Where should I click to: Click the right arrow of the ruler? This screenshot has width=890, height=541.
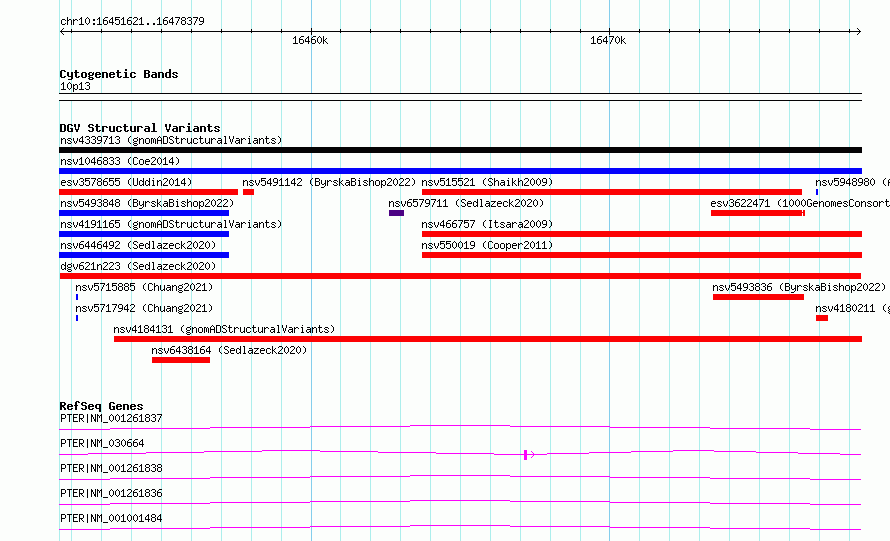[x=858, y=31]
